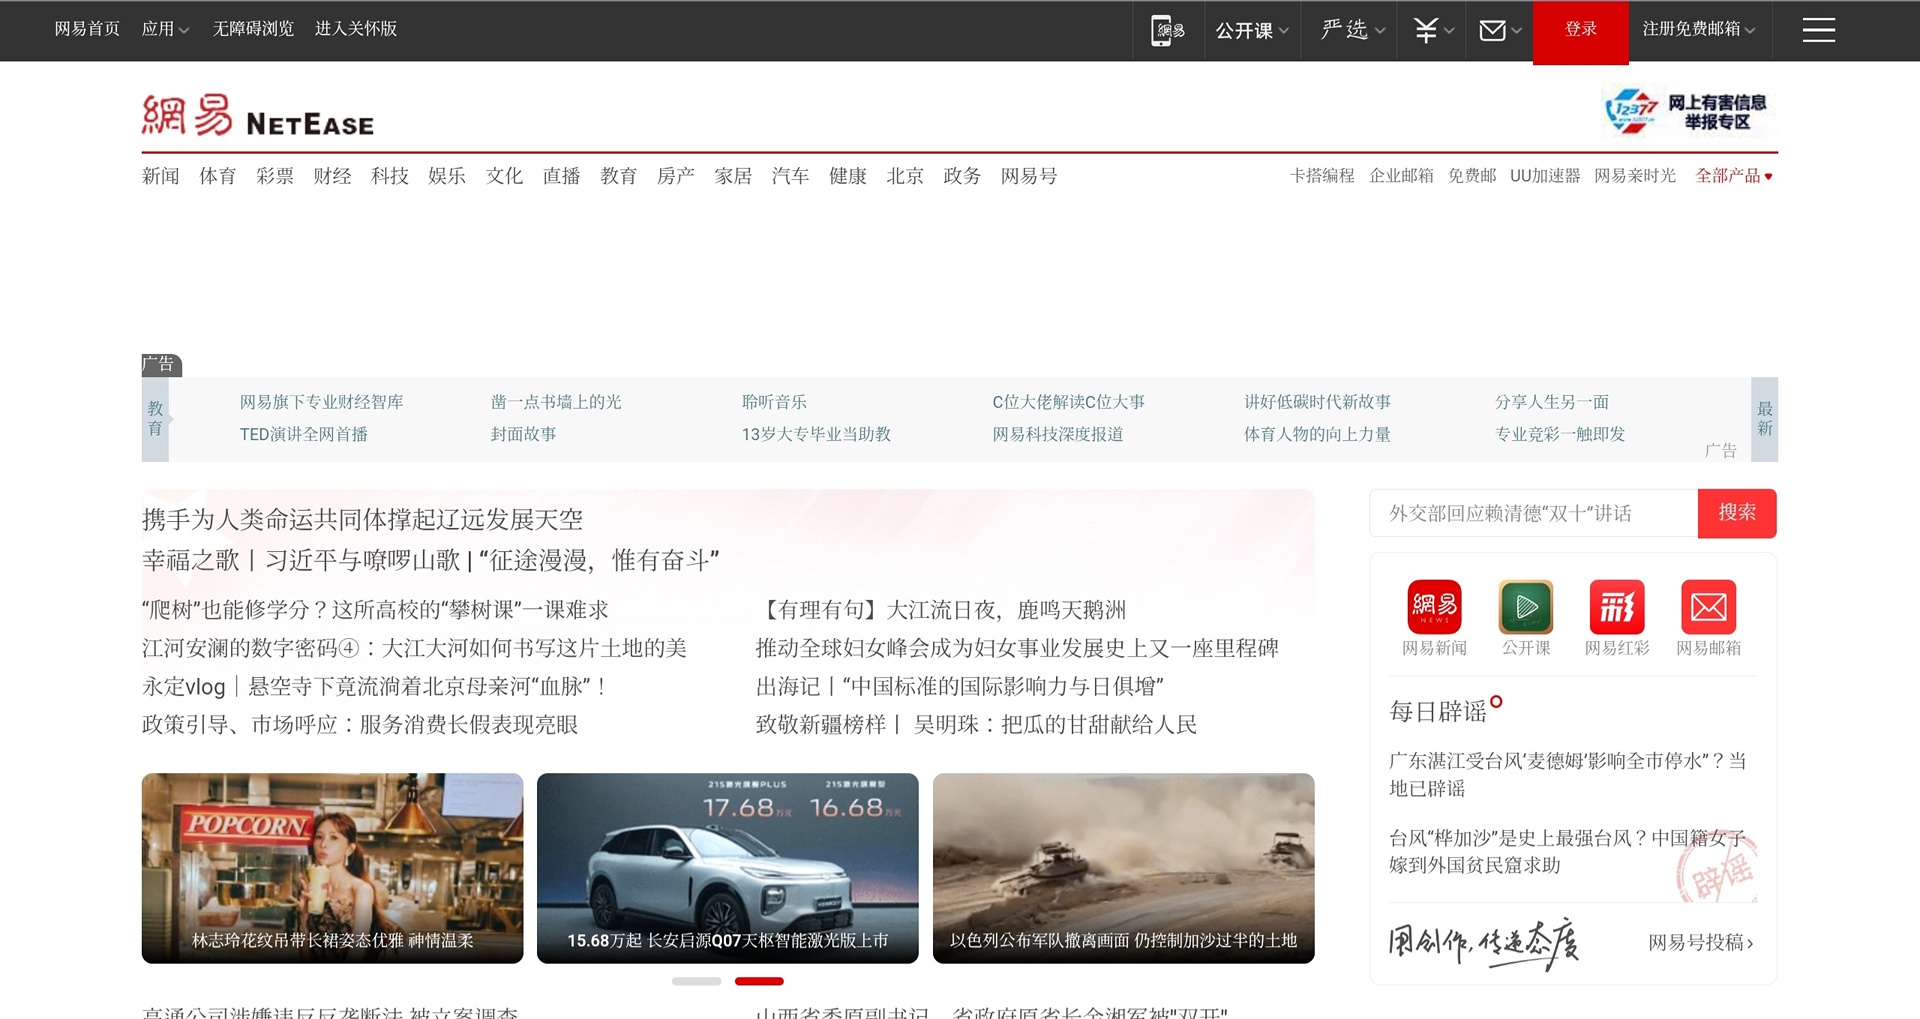
Task: Open the 娱乐 channel
Action: coord(447,176)
